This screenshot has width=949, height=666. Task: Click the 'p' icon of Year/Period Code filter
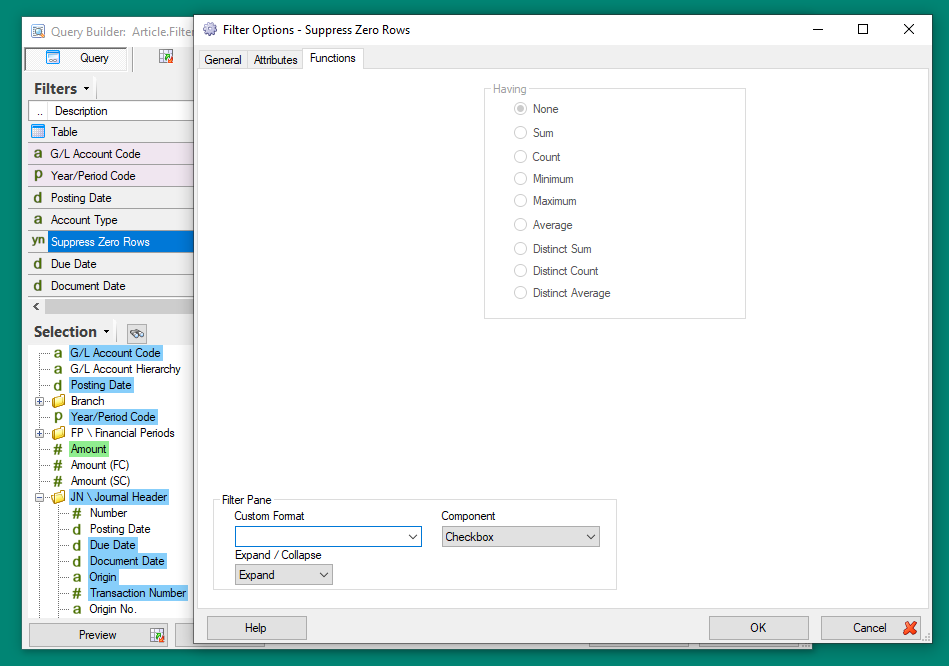[x=38, y=176]
